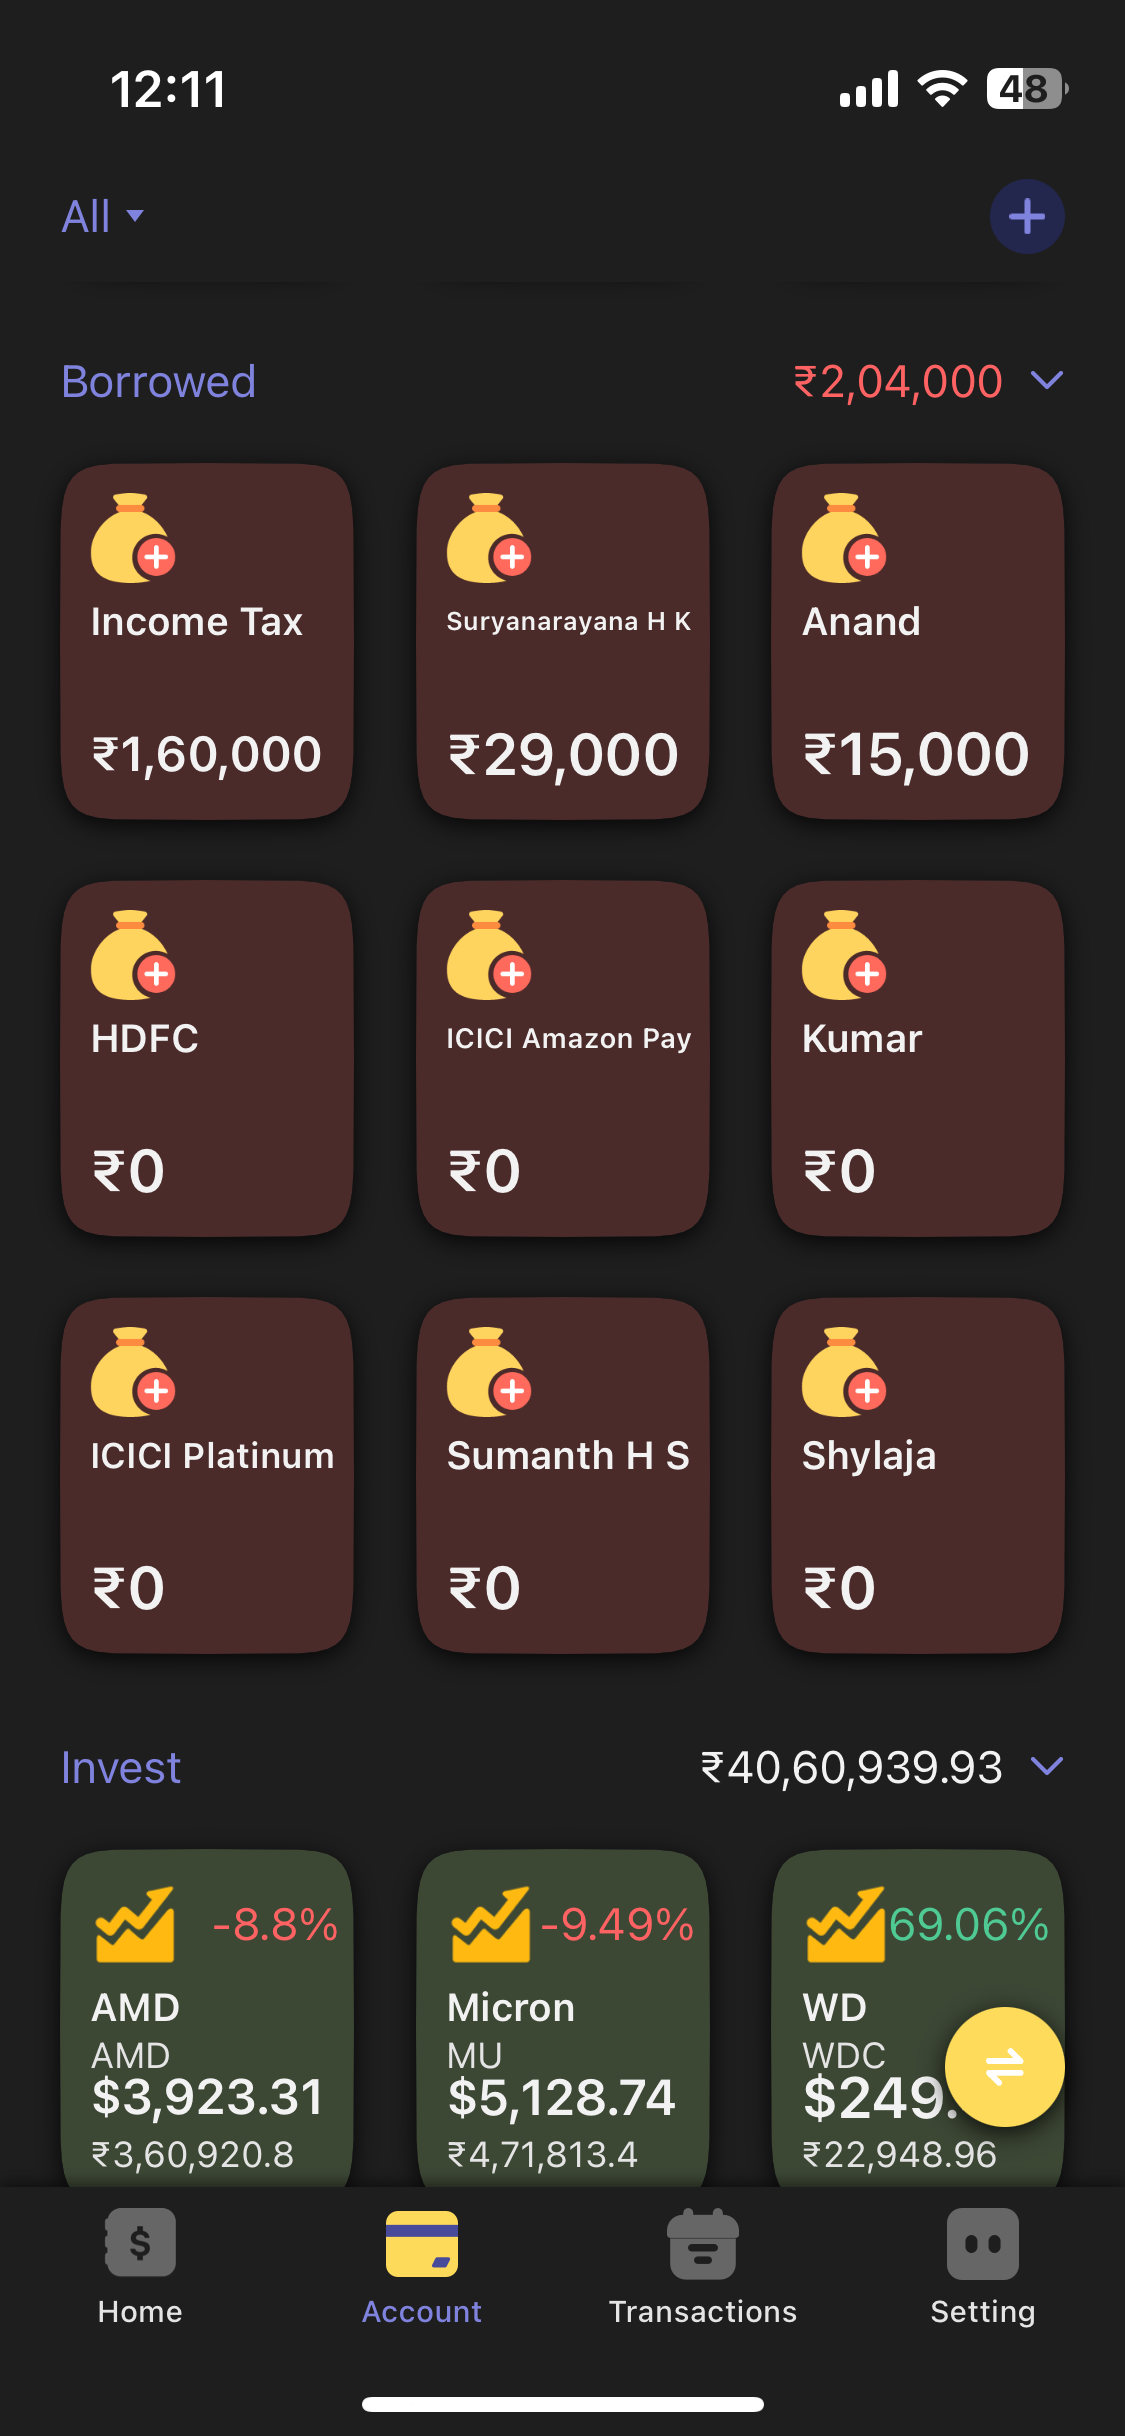Screen dimensions: 1125x2436
Task: Tap the blue plus add account button
Action: tap(1026, 216)
